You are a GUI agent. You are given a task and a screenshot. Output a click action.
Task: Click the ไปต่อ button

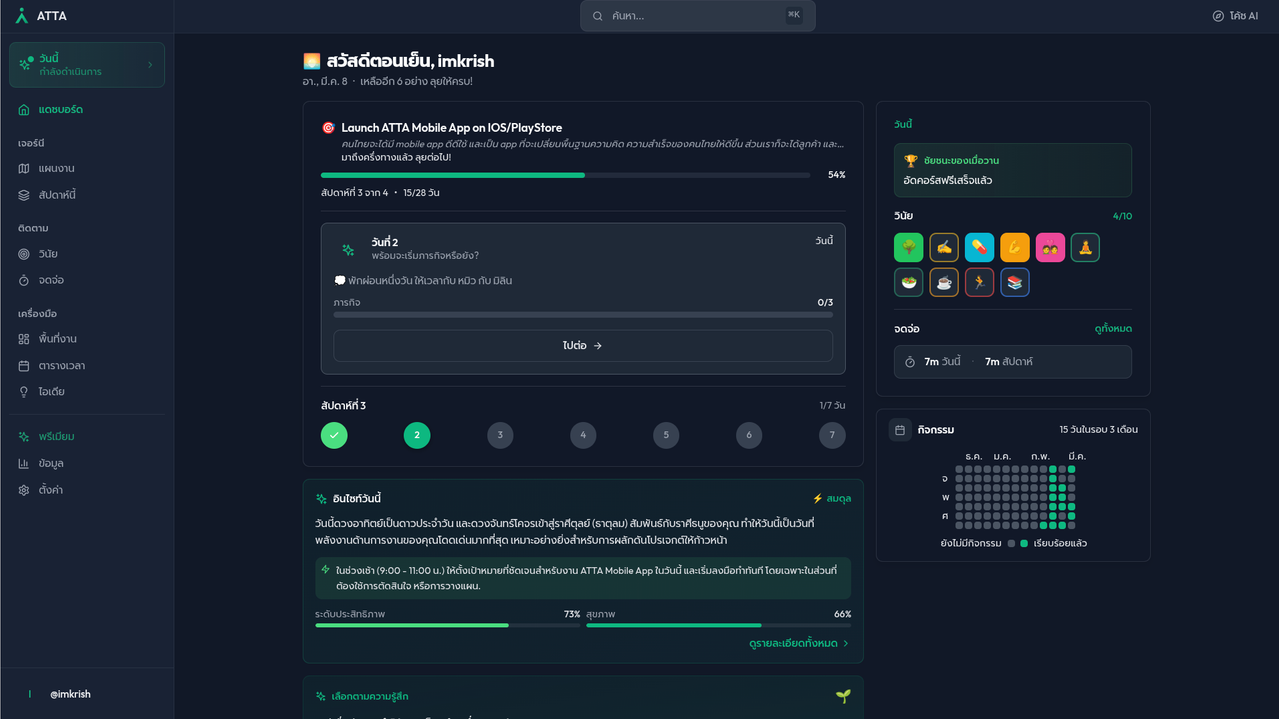[583, 345]
